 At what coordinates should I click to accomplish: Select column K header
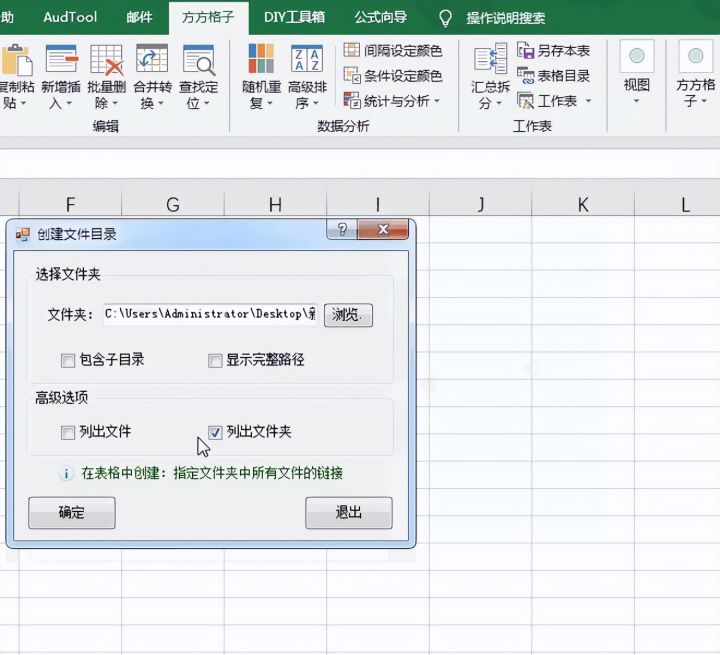pos(583,204)
